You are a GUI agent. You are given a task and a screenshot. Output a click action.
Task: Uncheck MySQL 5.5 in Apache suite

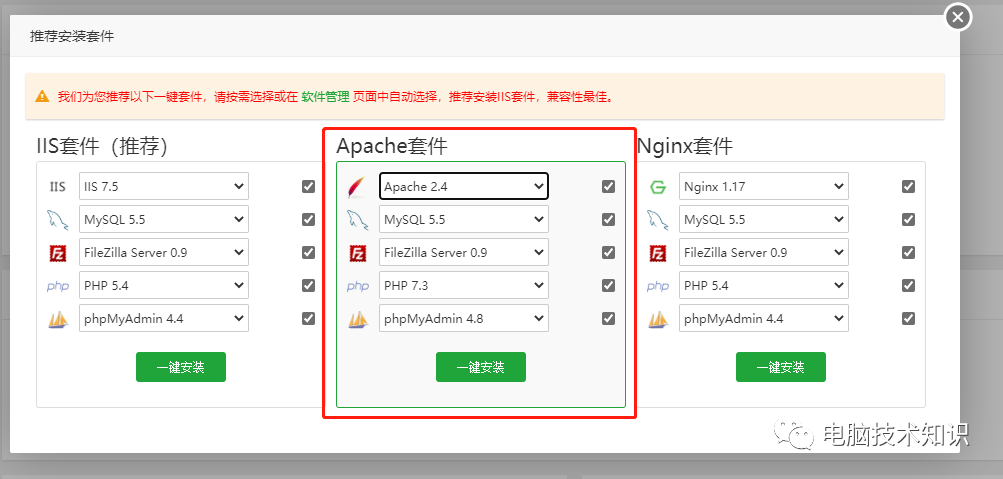608,219
